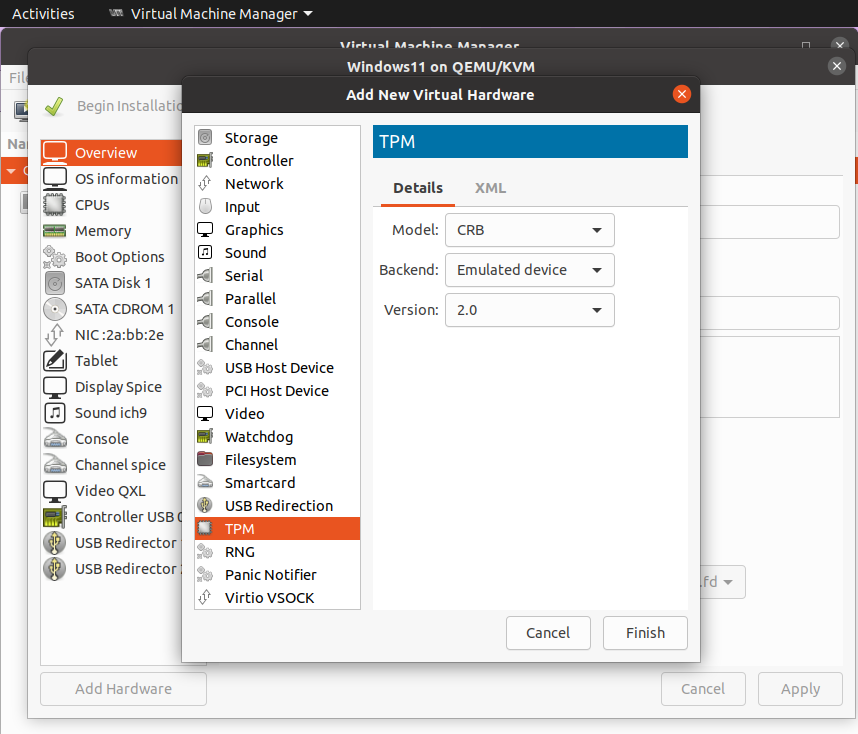The height and width of the screenshot is (734, 858).
Task: Select Boot Options in sidebar
Action: point(112,257)
